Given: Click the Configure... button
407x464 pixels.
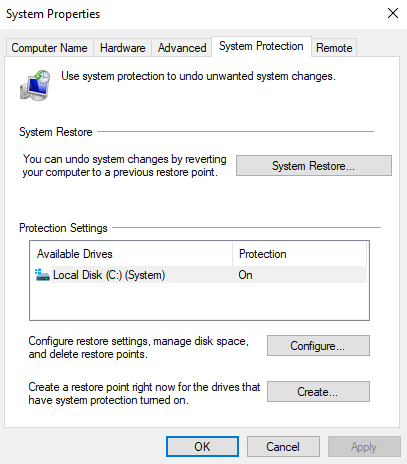Looking at the screenshot, I should coord(318,346).
